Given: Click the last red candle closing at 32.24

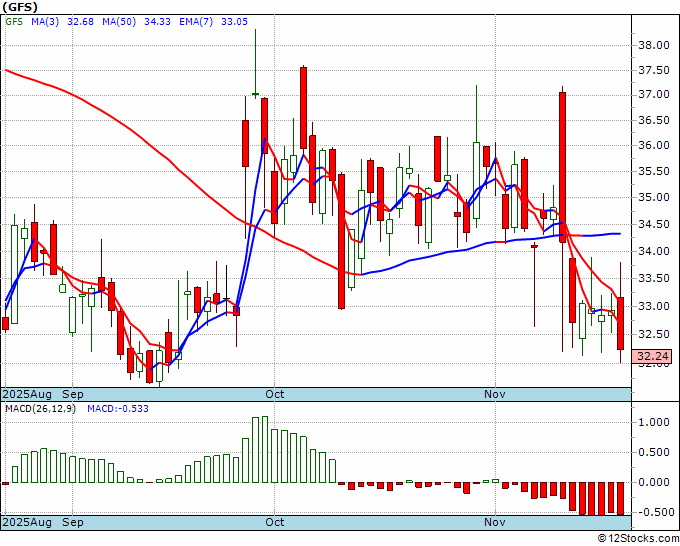Looking at the screenshot, I should click(621, 323).
